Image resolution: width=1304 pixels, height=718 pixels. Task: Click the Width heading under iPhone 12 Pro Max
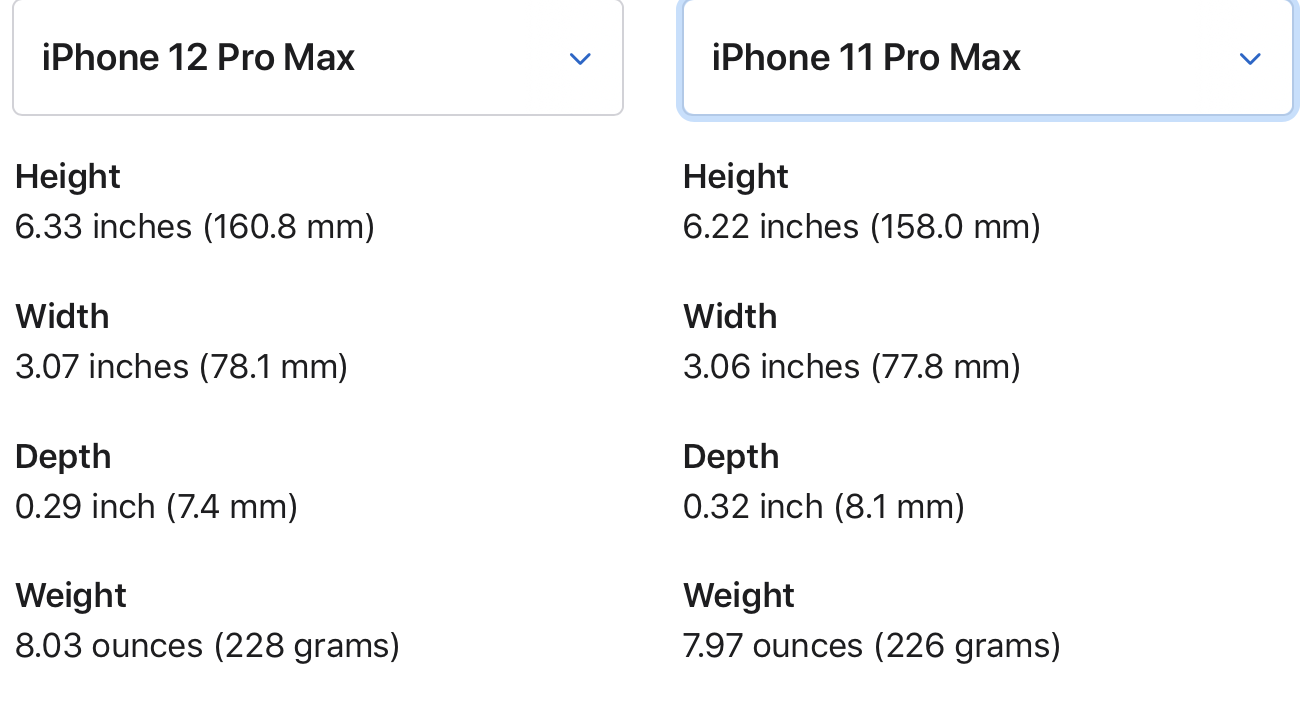click(x=62, y=317)
